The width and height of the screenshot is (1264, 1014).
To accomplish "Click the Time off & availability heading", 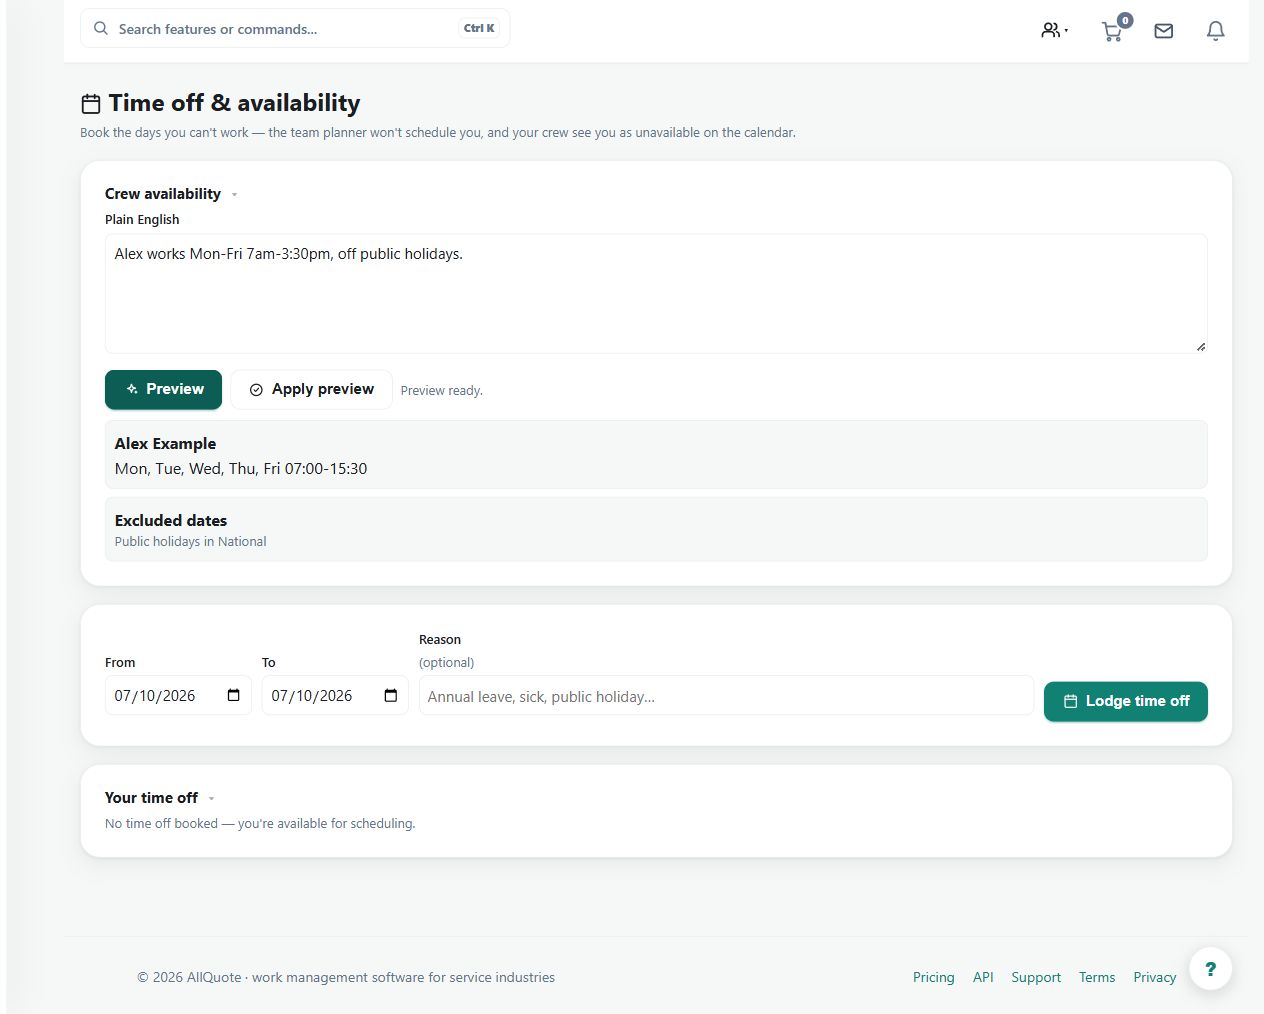I will click(x=234, y=103).
